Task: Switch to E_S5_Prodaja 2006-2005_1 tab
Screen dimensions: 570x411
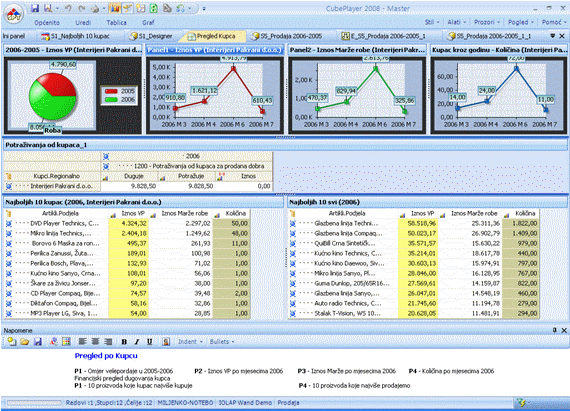Action: [383, 36]
